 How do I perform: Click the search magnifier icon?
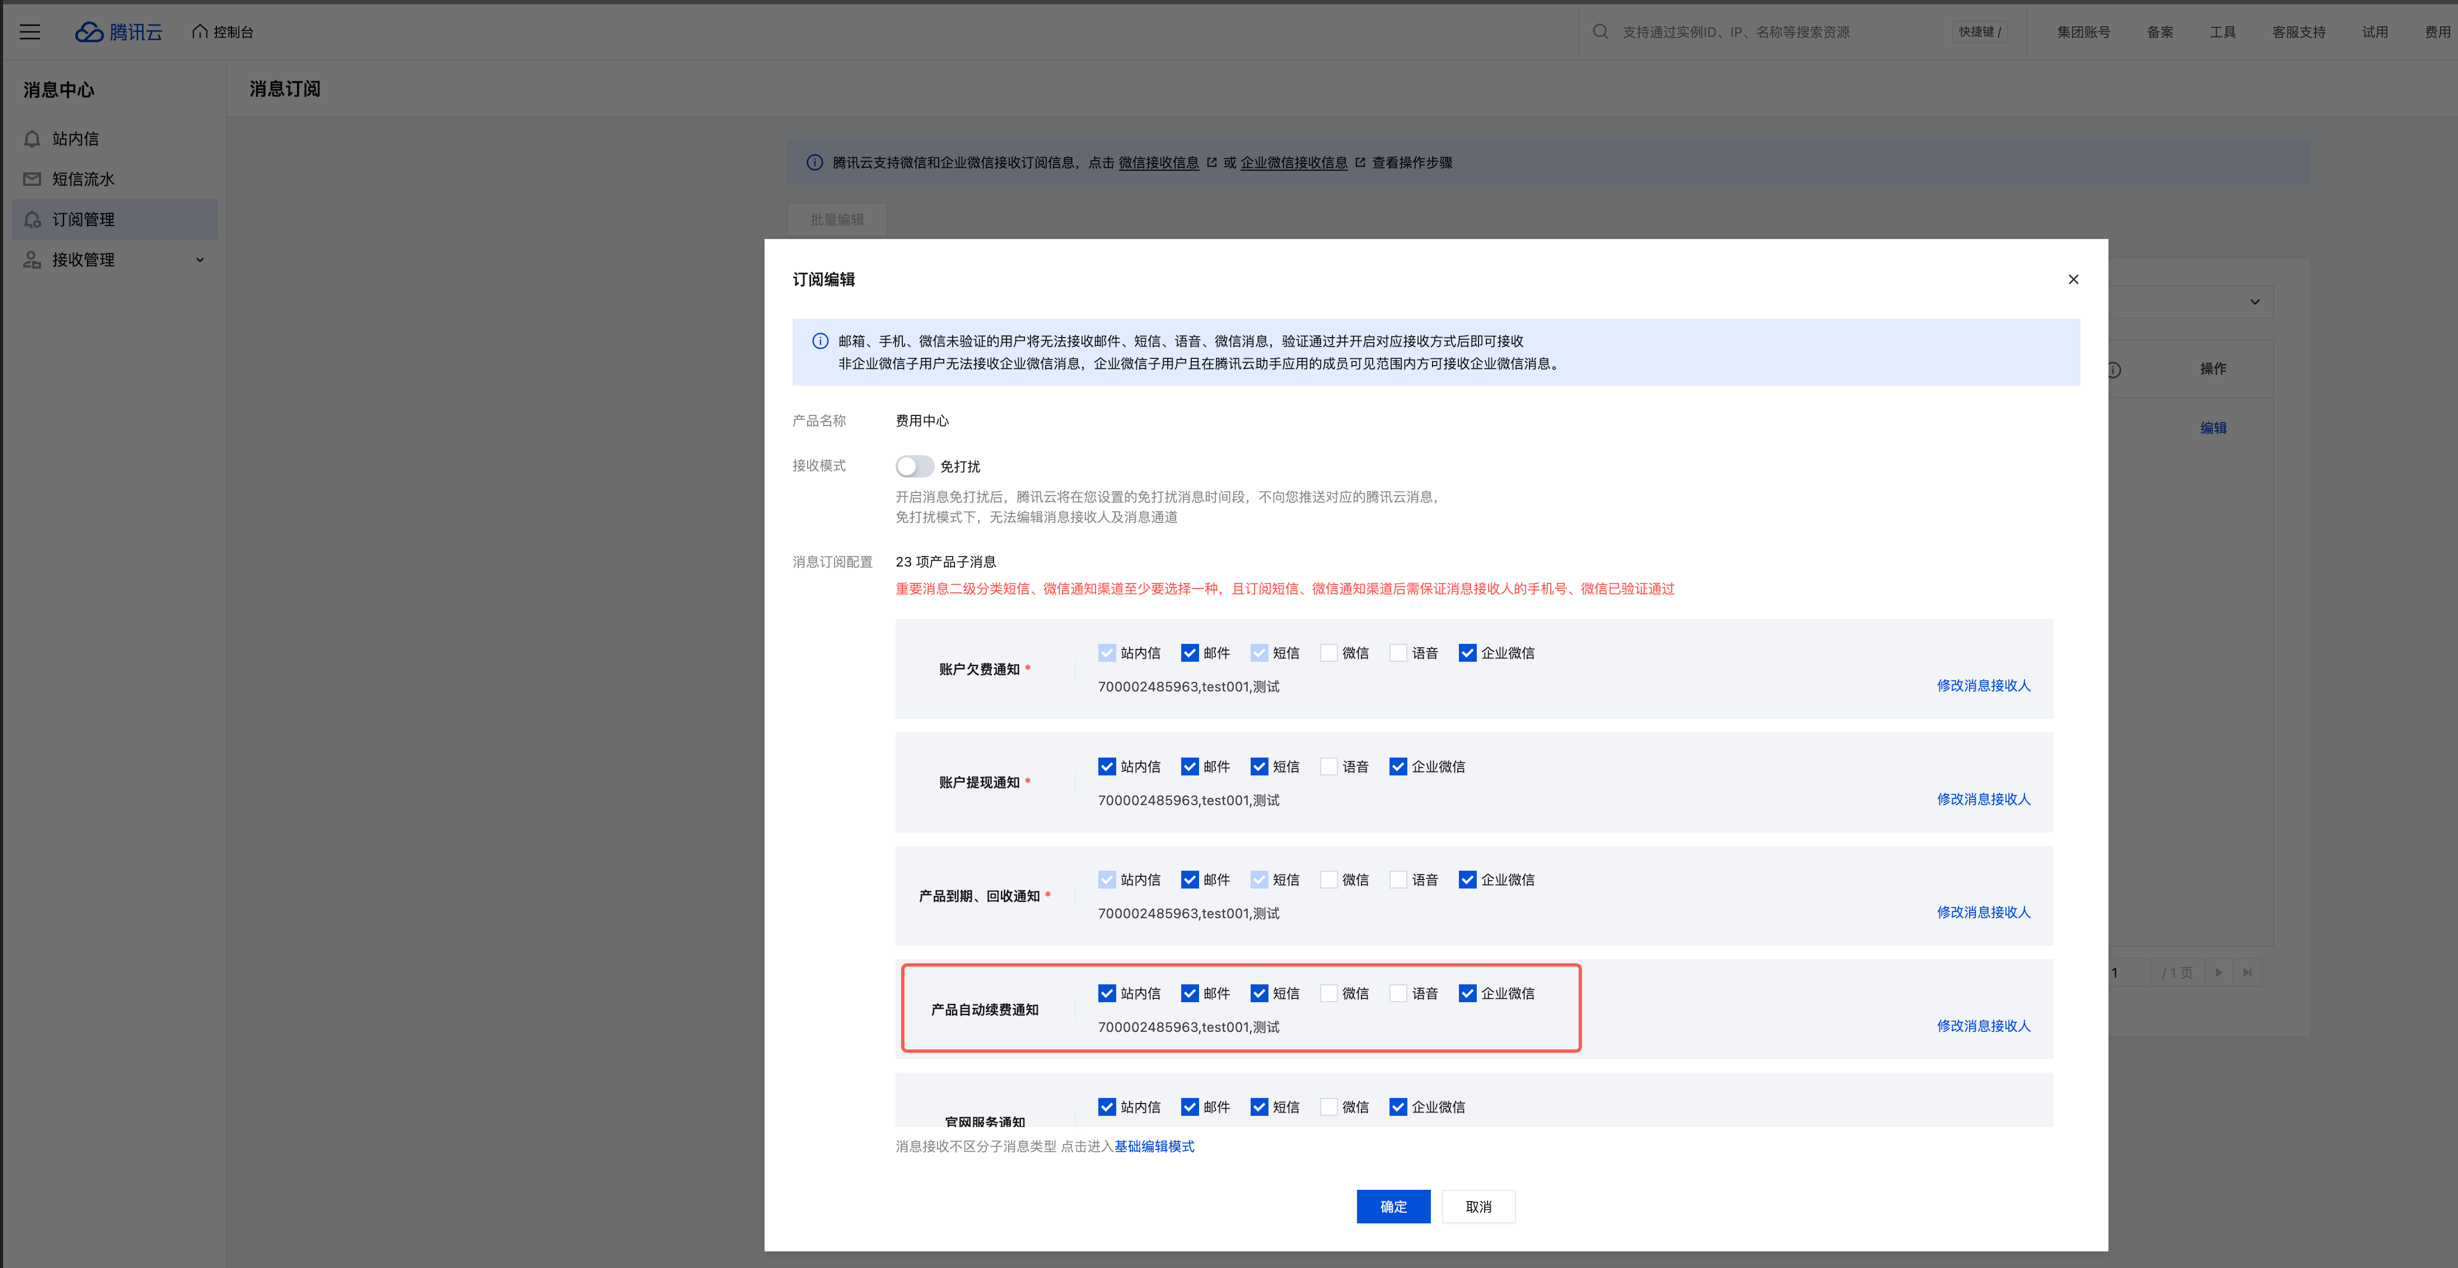point(1600,32)
